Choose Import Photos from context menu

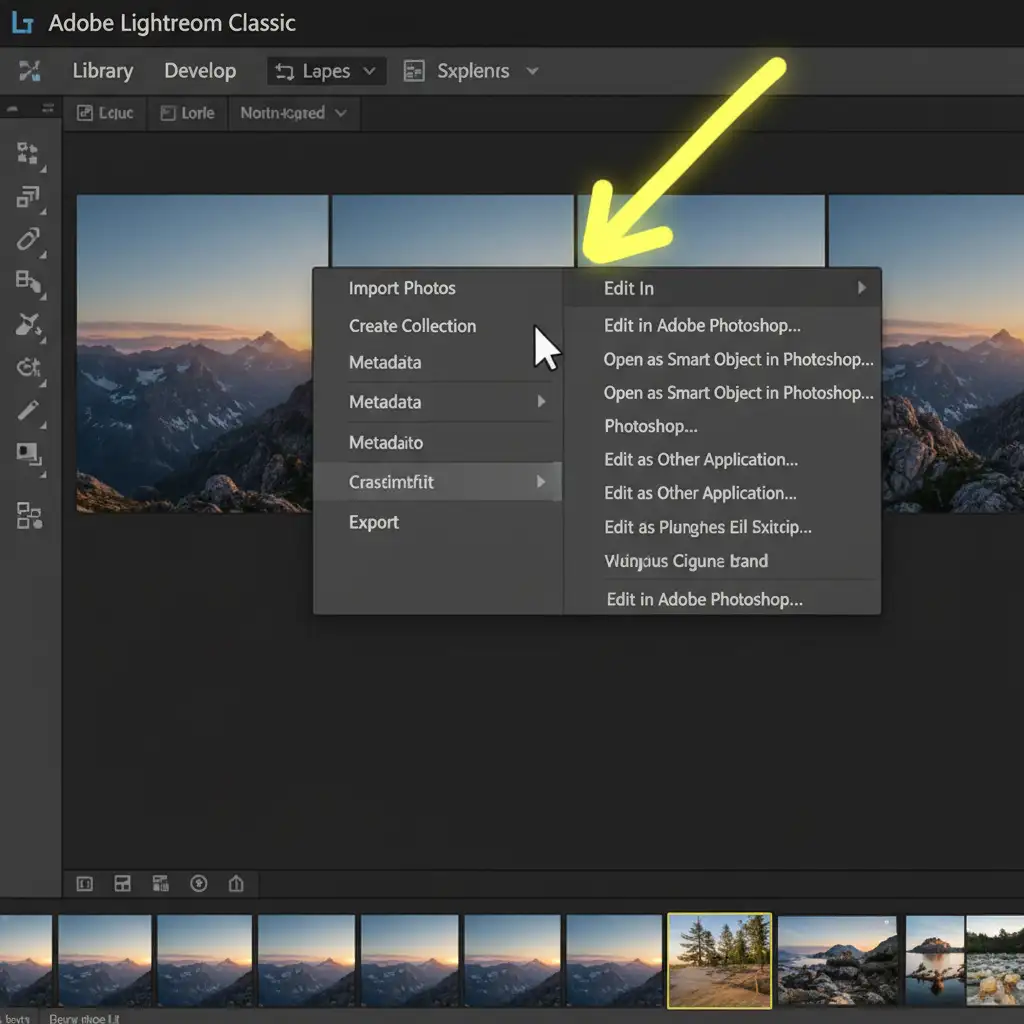(x=402, y=288)
